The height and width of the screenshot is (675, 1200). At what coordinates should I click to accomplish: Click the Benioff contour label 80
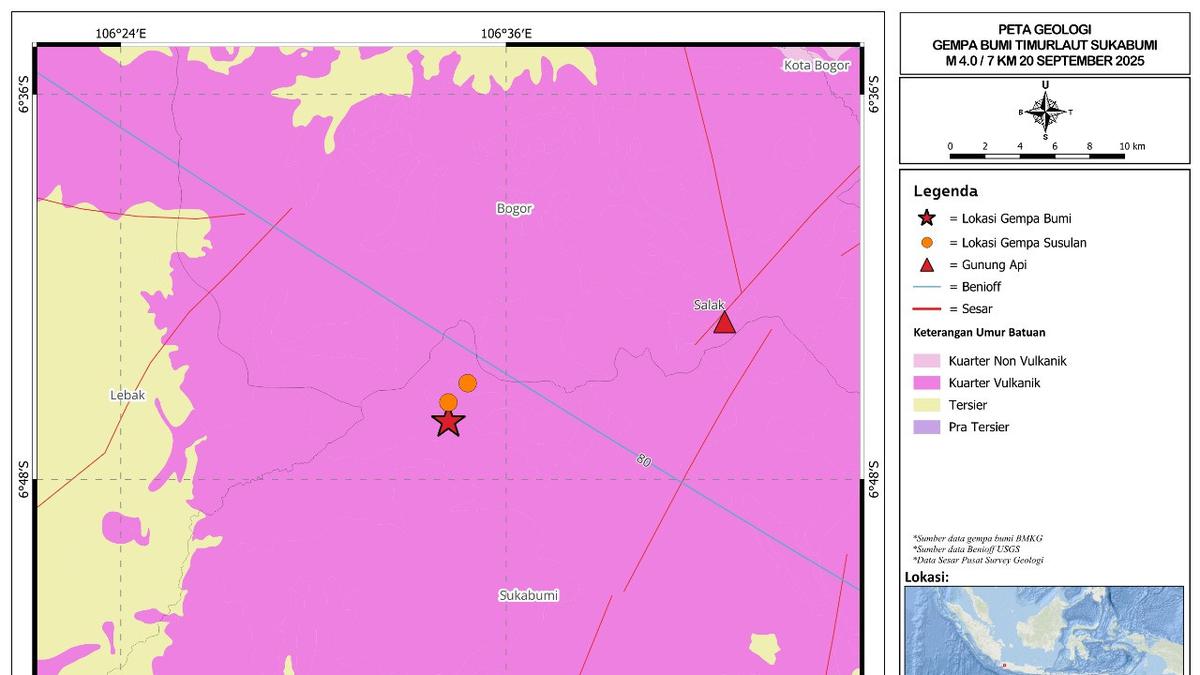tap(644, 460)
